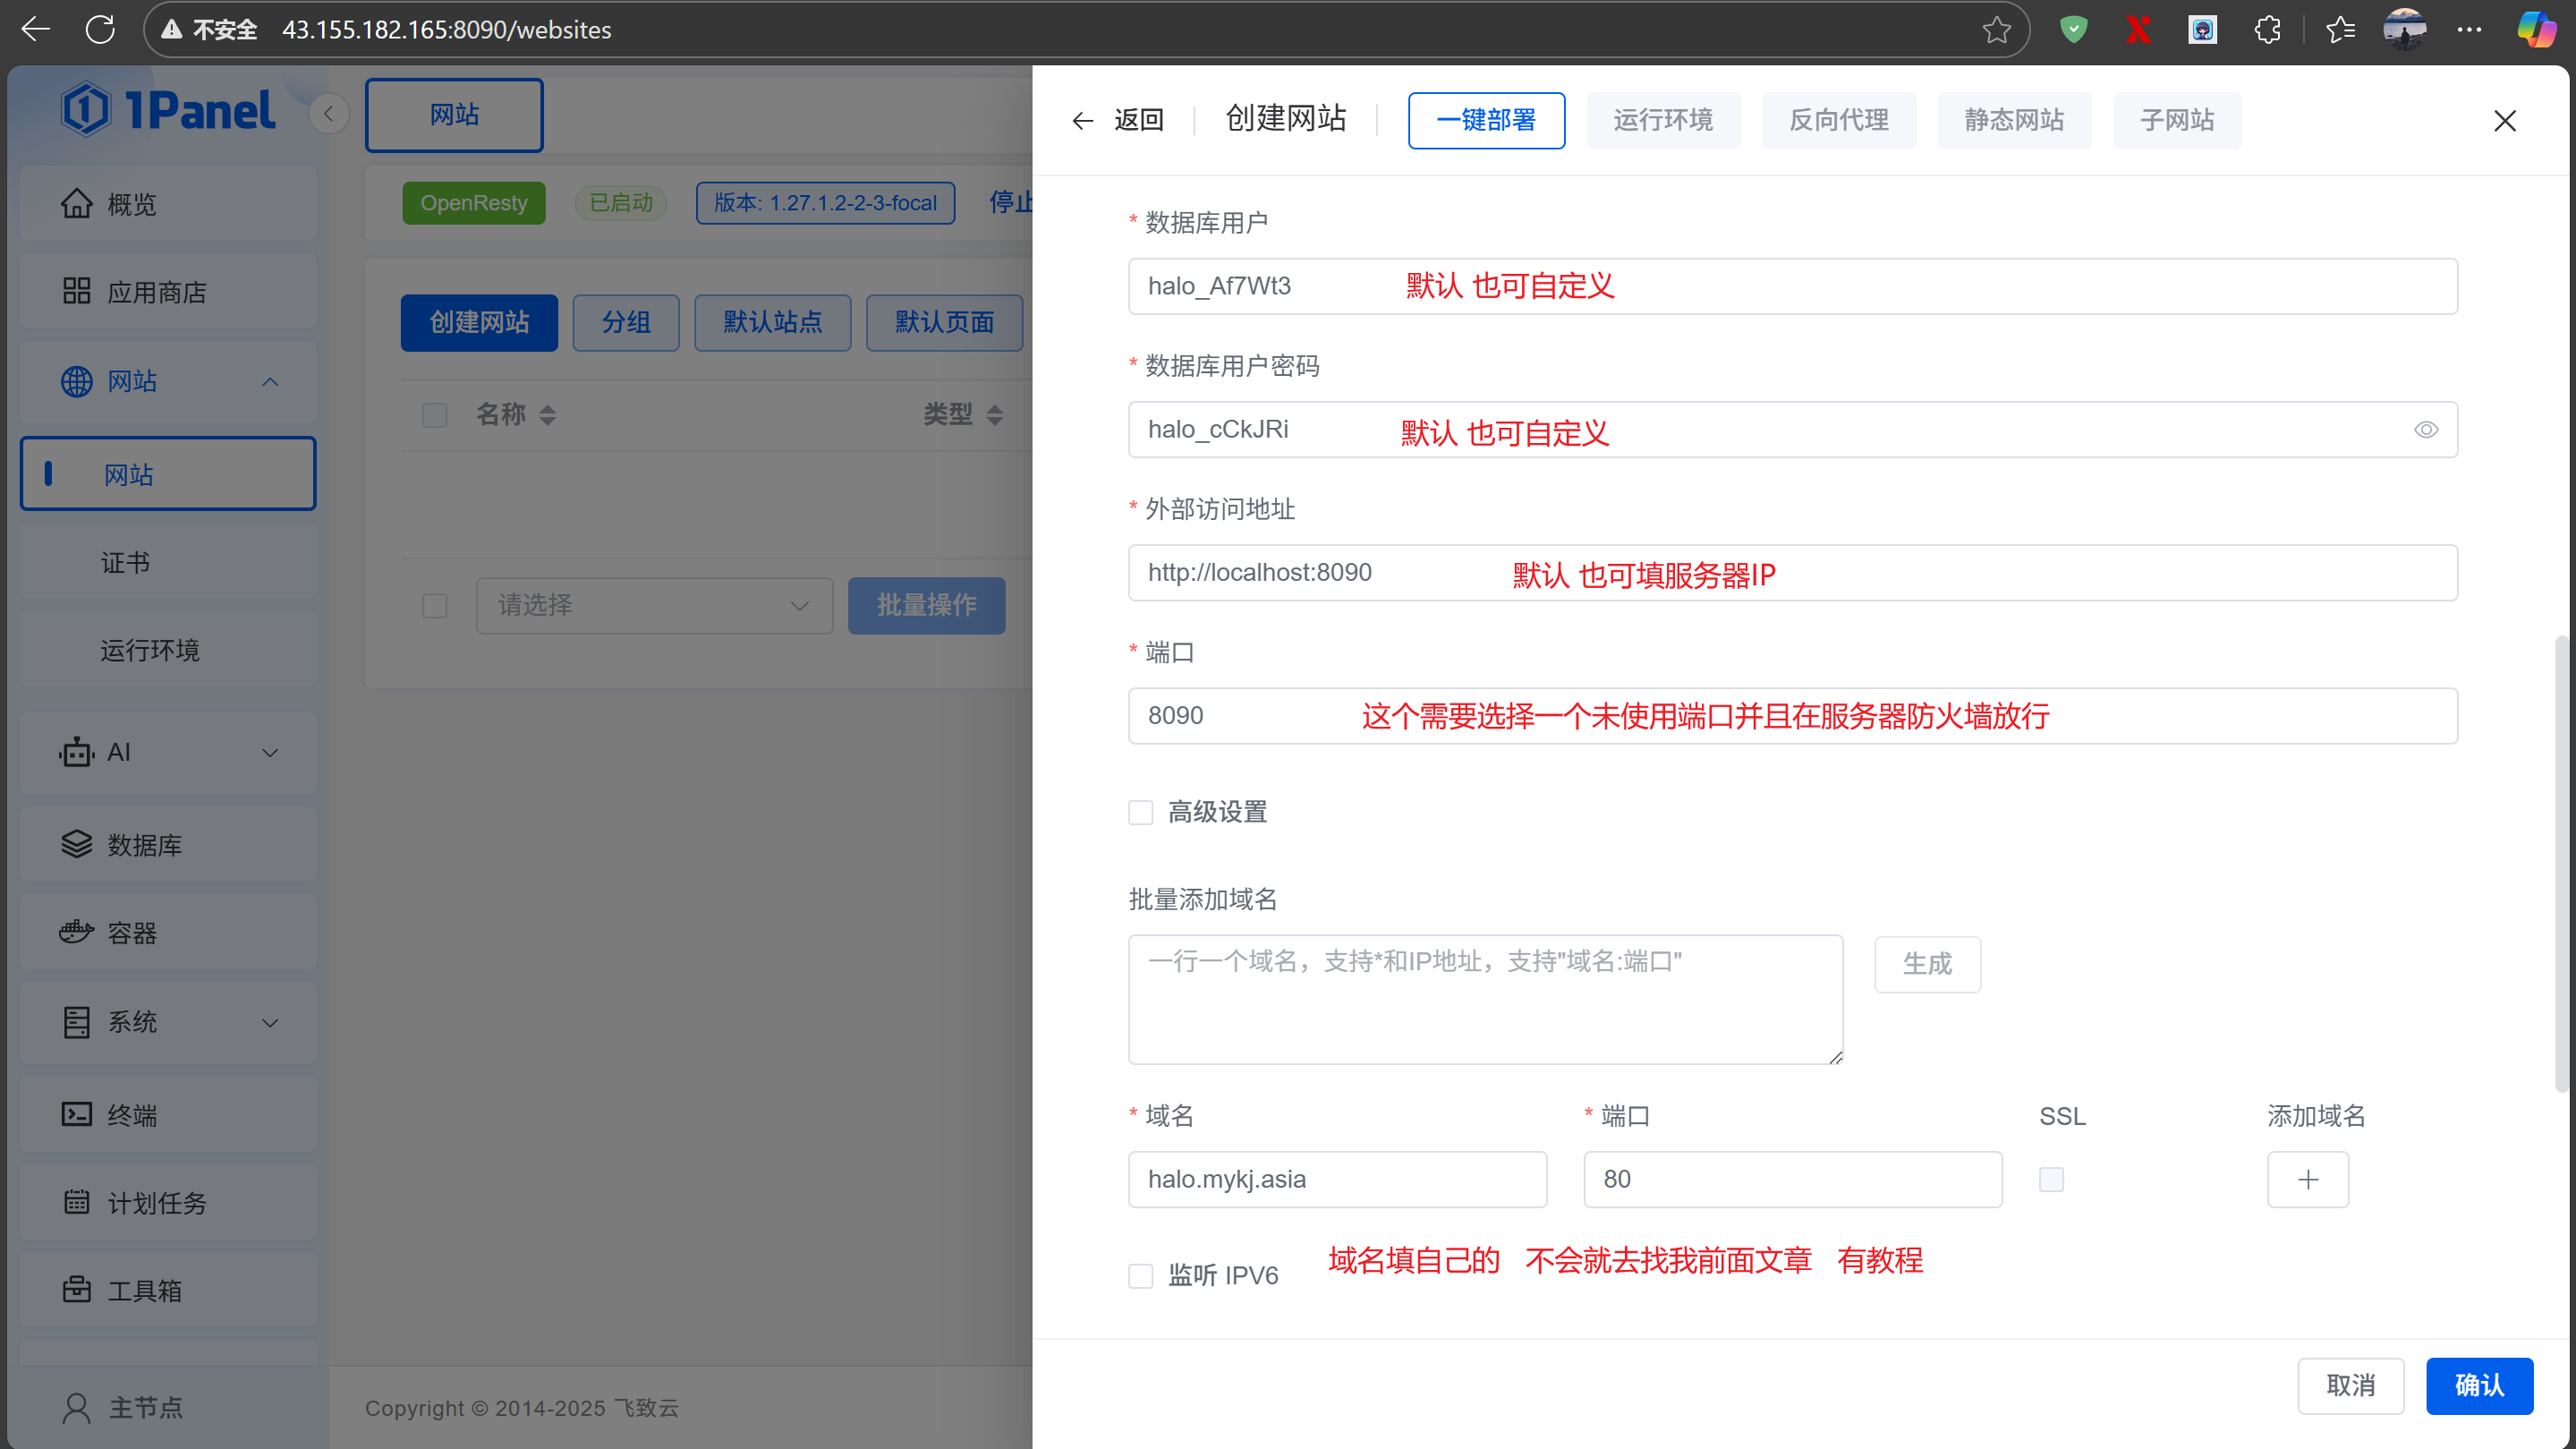Enable the 高级设置 checkbox
This screenshot has width=2576, height=1449.
click(x=1140, y=812)
